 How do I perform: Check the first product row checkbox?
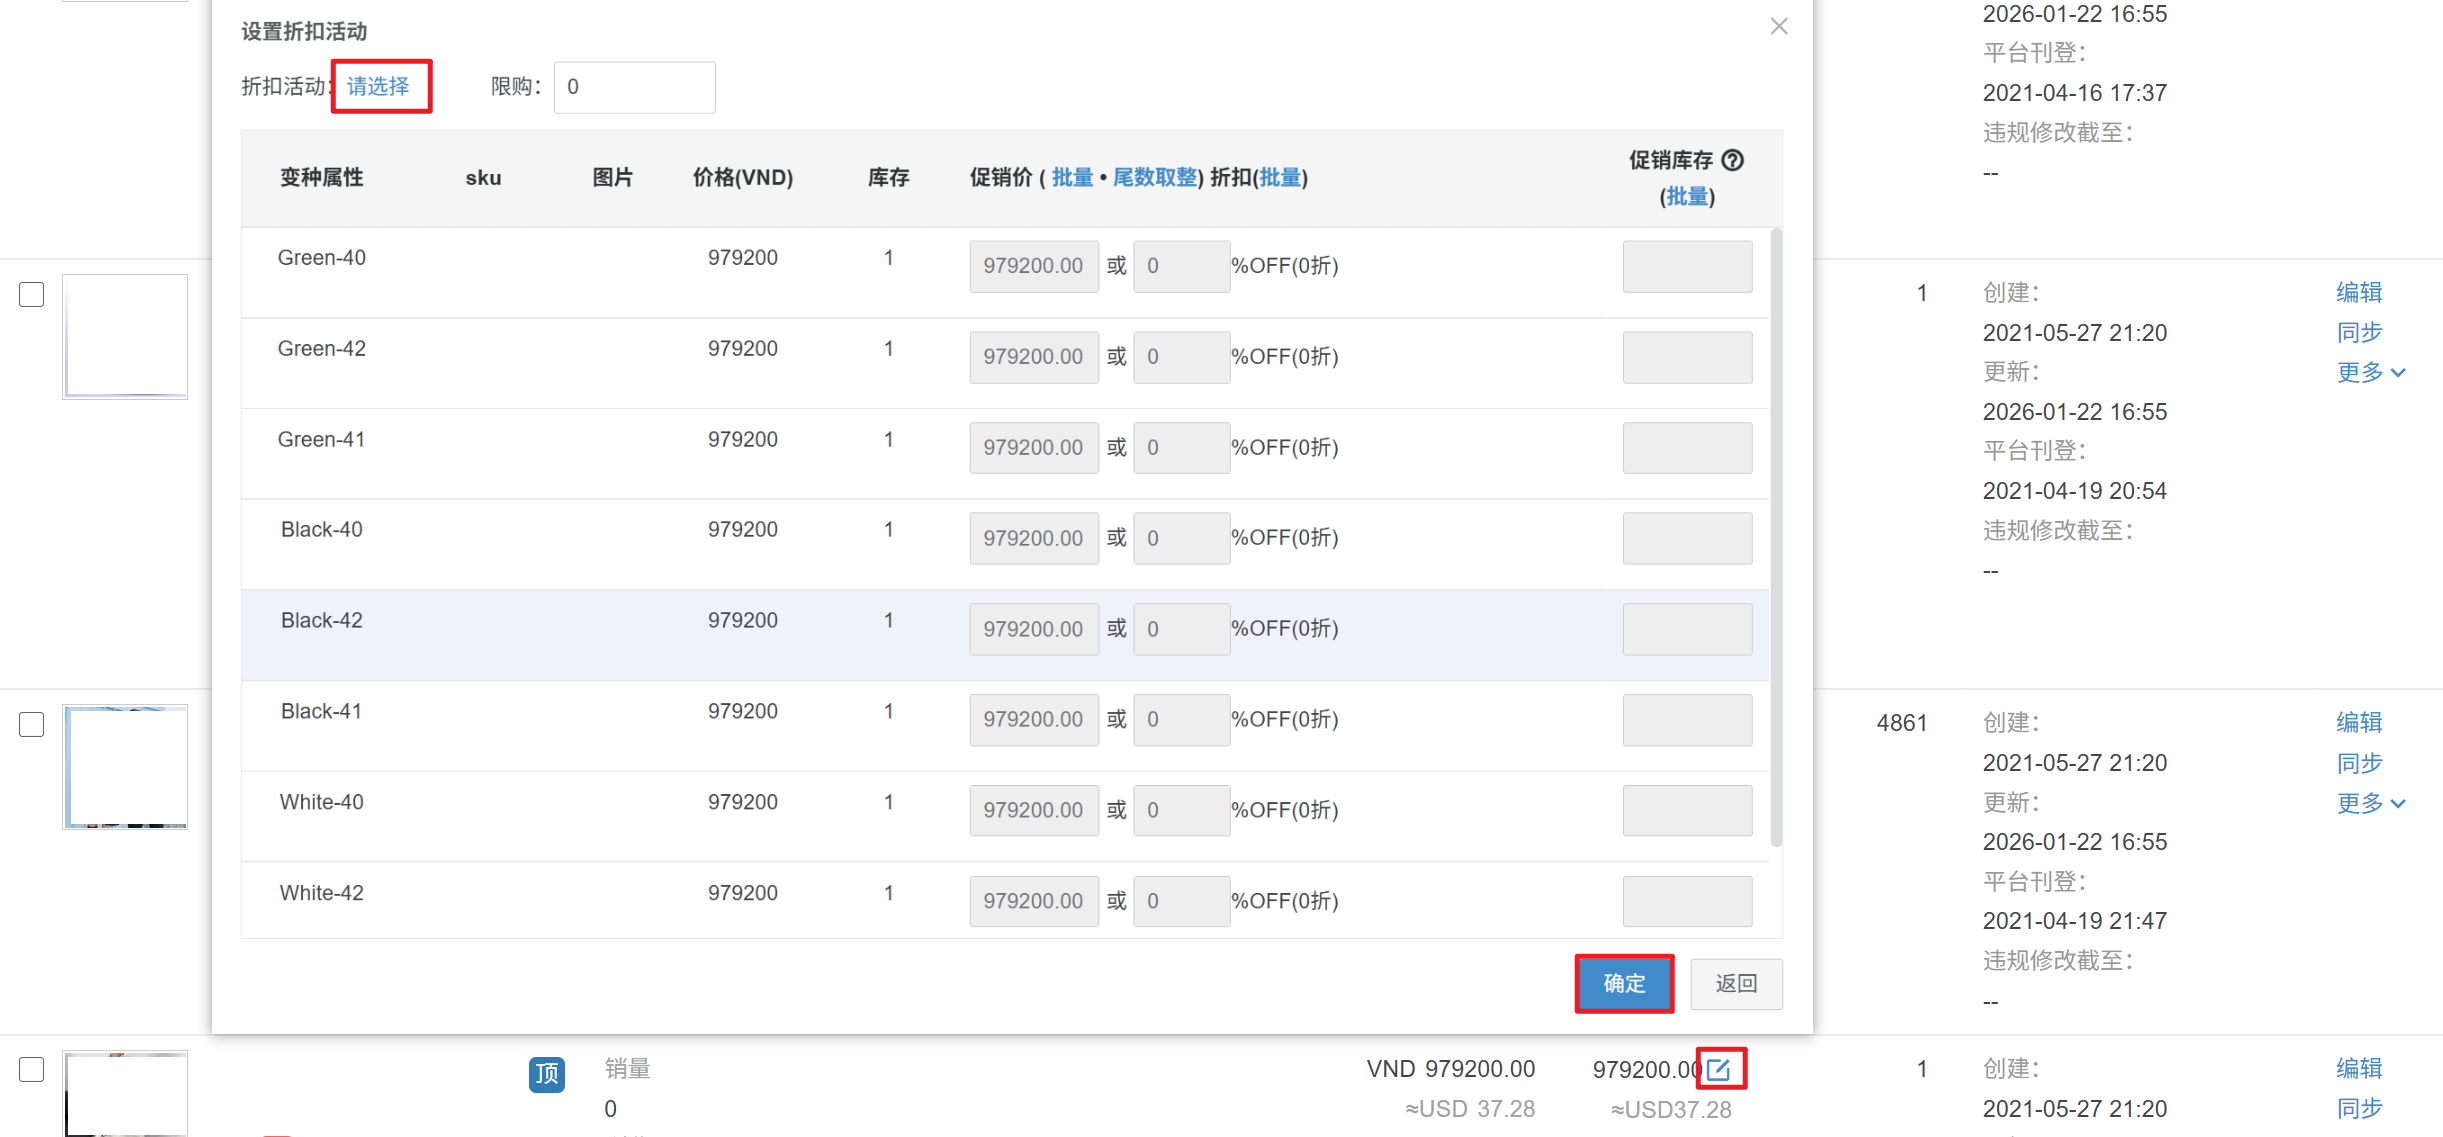pos(32,294)
